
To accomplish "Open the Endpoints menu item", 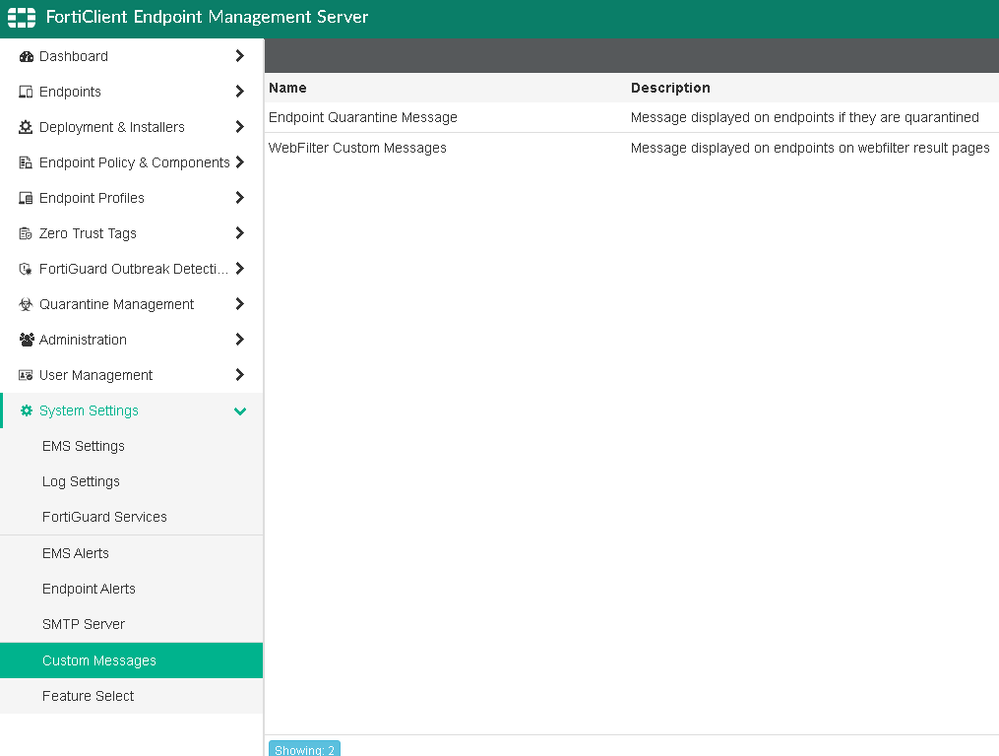I will [131, 92].
